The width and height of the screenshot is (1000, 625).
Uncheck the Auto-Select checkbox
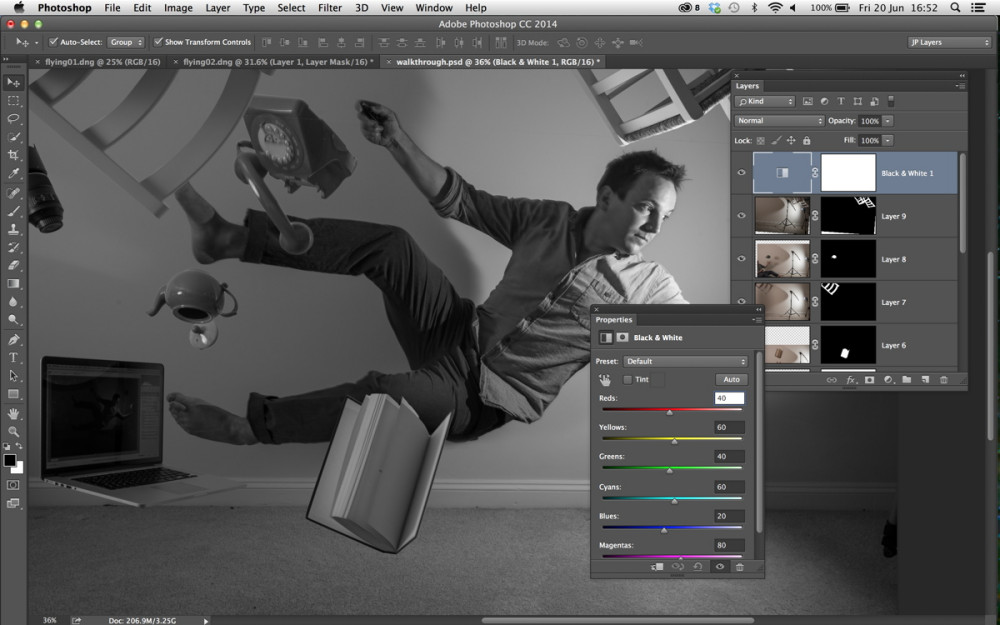click(x=54, y=42)
